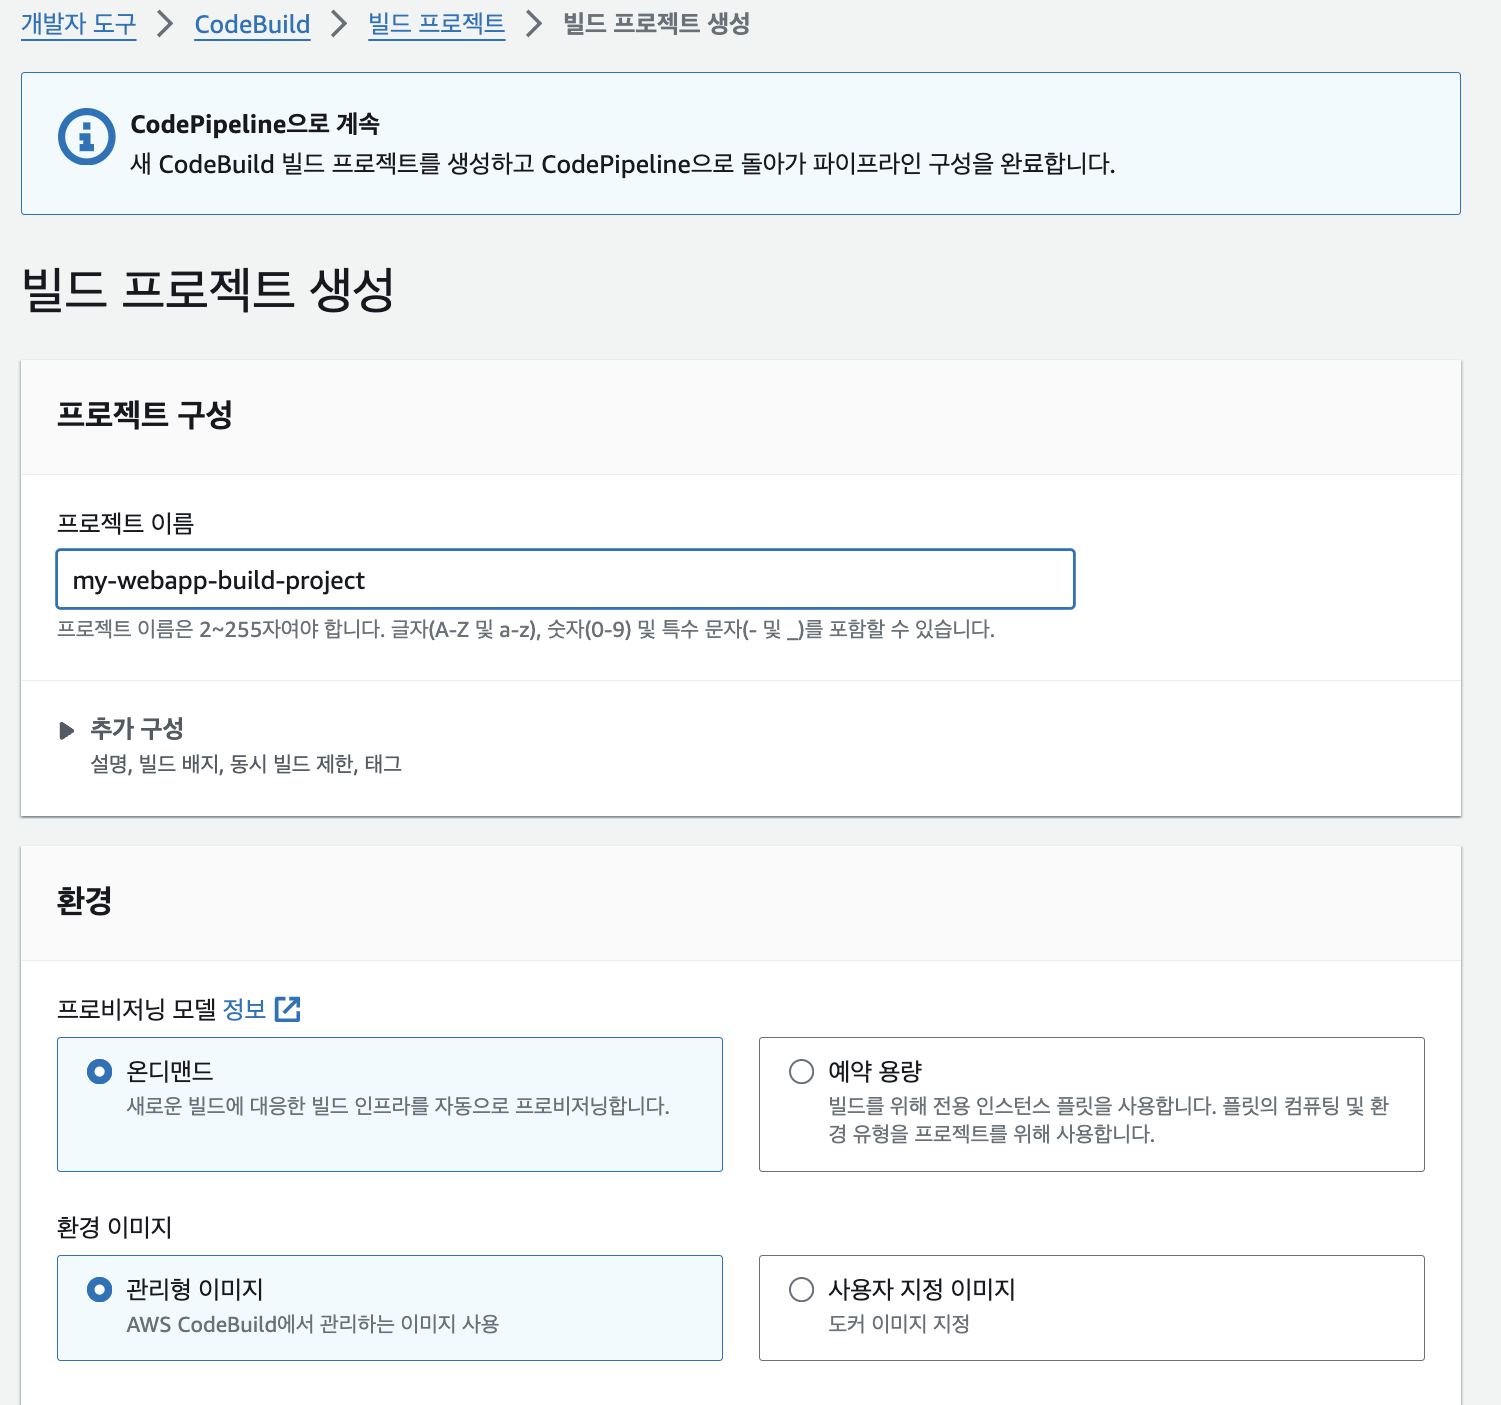The image size is (1501, 1405).
Task: Open external link icon next to 정보
Action: (288, 1009)
